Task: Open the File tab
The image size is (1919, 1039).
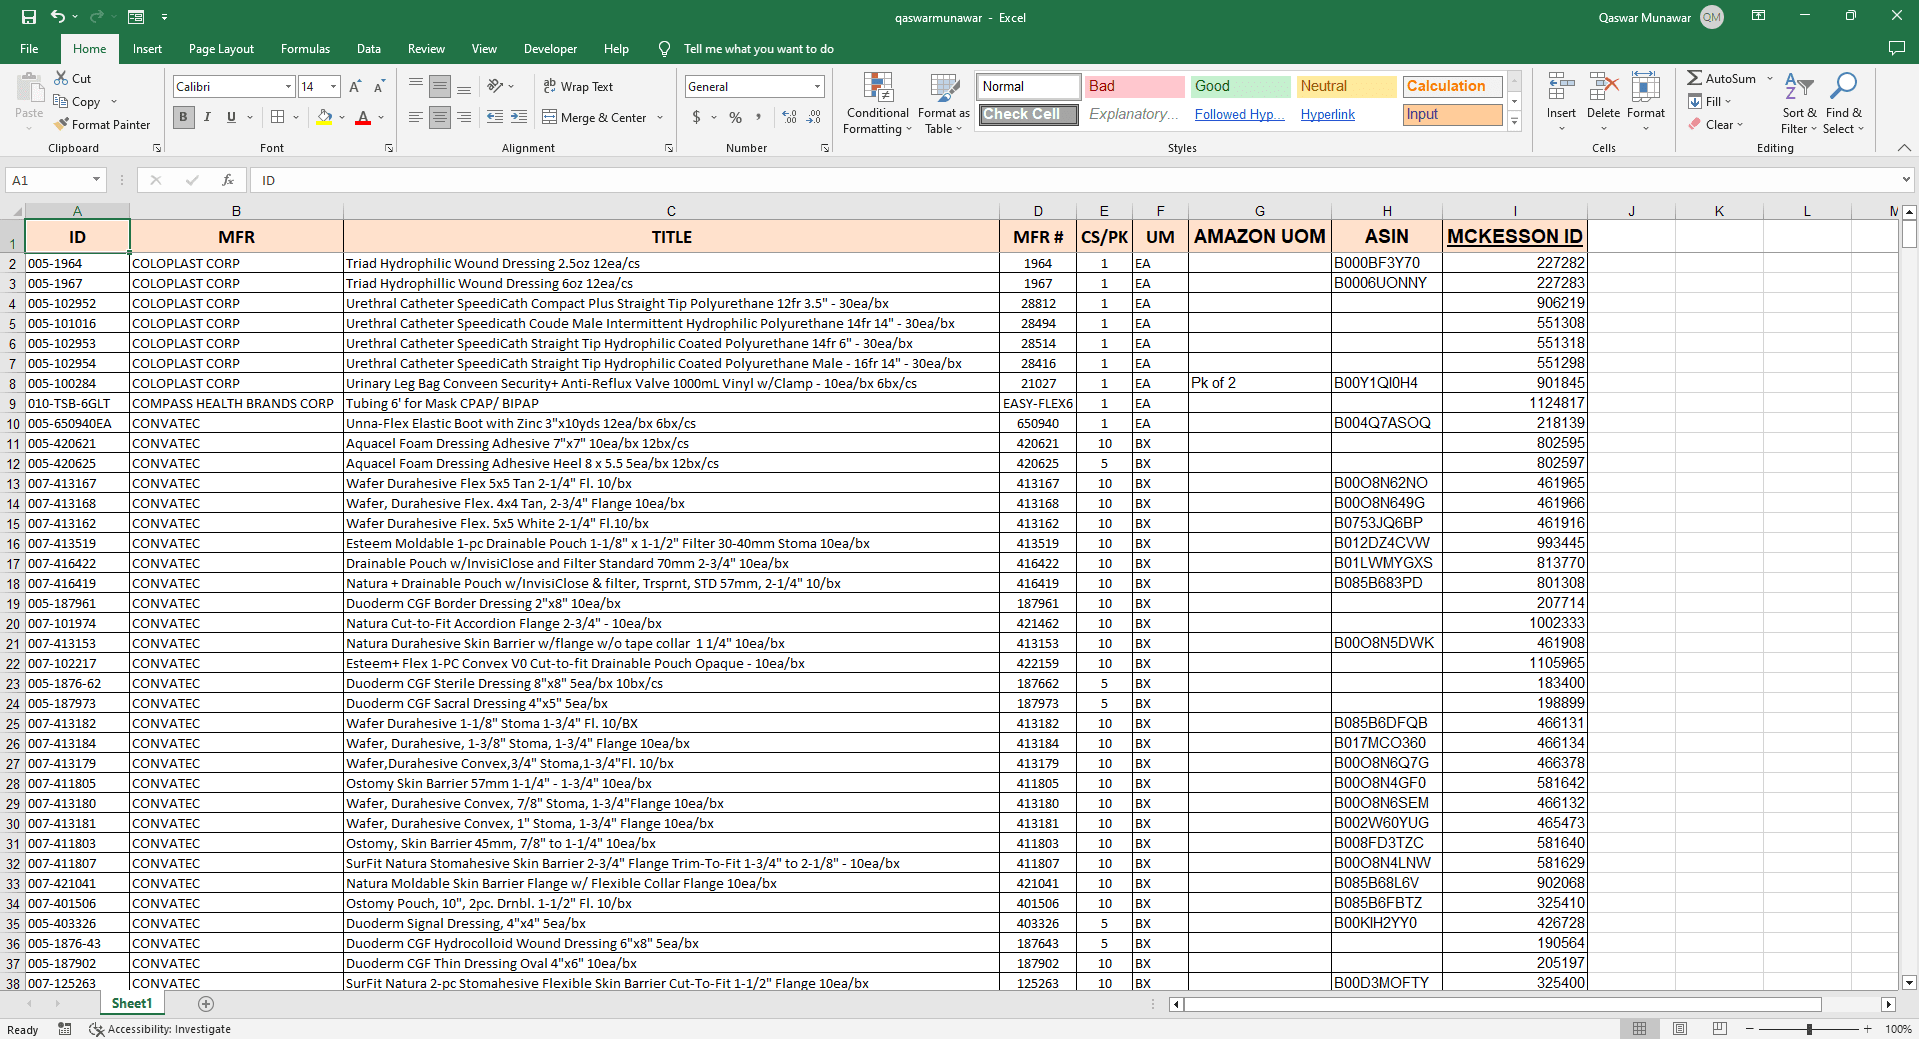Action: tap(29, 48)
